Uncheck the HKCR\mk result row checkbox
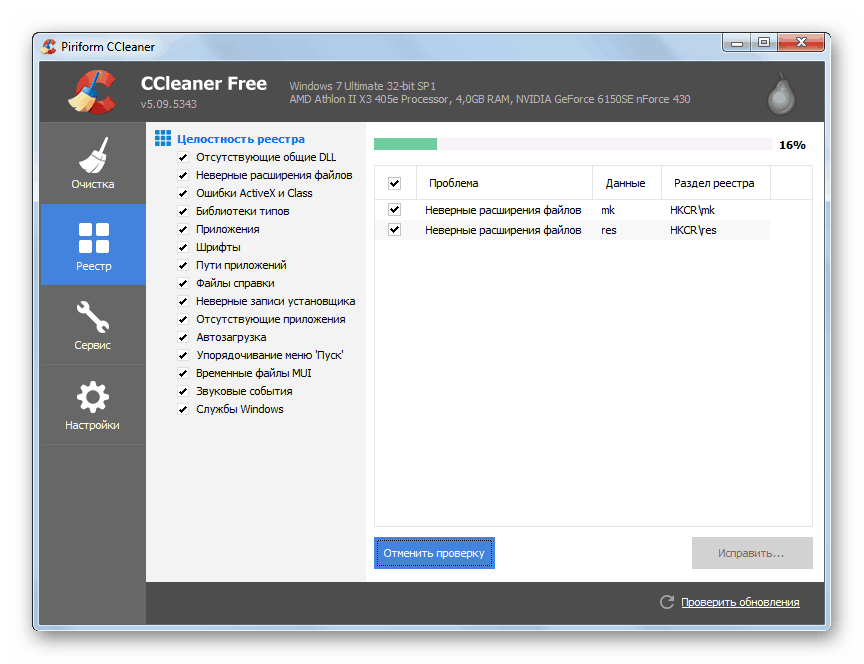Screen dimensions: 864x664 [392, 209]
